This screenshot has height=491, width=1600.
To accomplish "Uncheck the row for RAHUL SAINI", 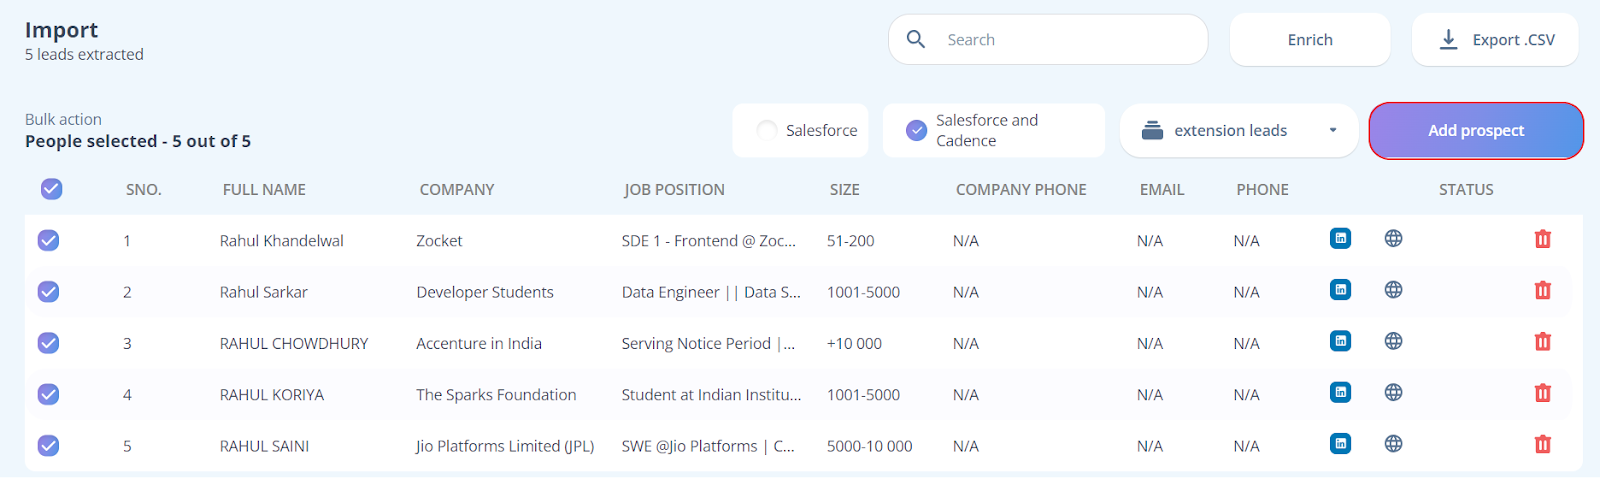I will (48, 446).
